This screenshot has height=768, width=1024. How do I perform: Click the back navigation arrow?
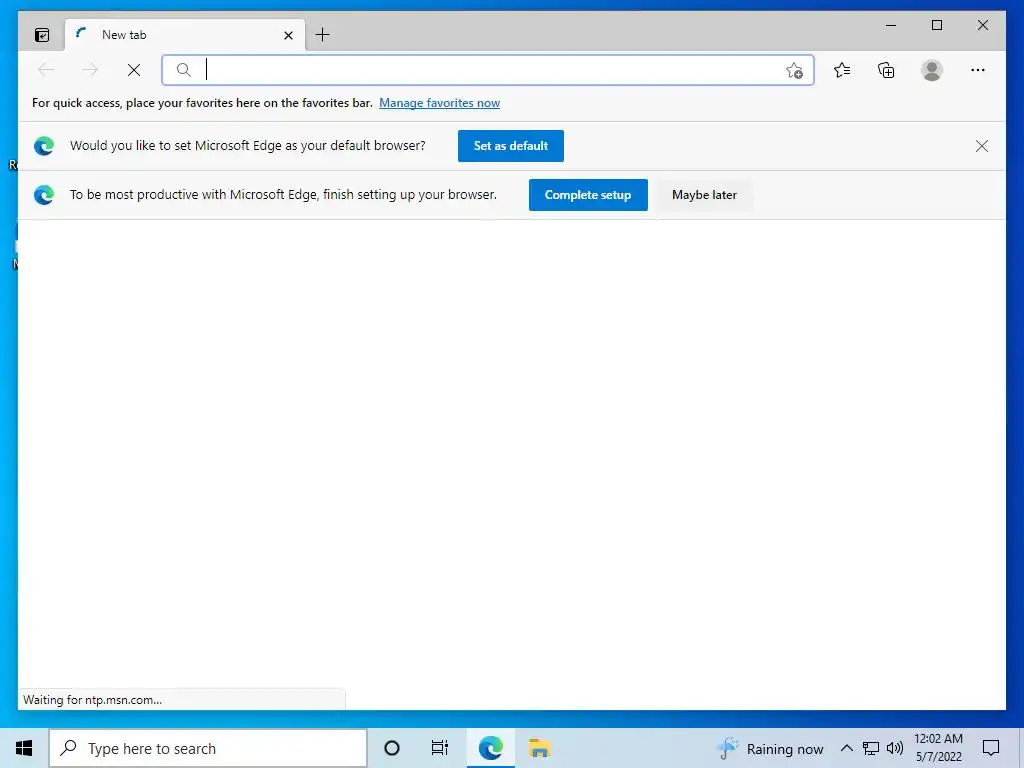[x=46, y=70]
